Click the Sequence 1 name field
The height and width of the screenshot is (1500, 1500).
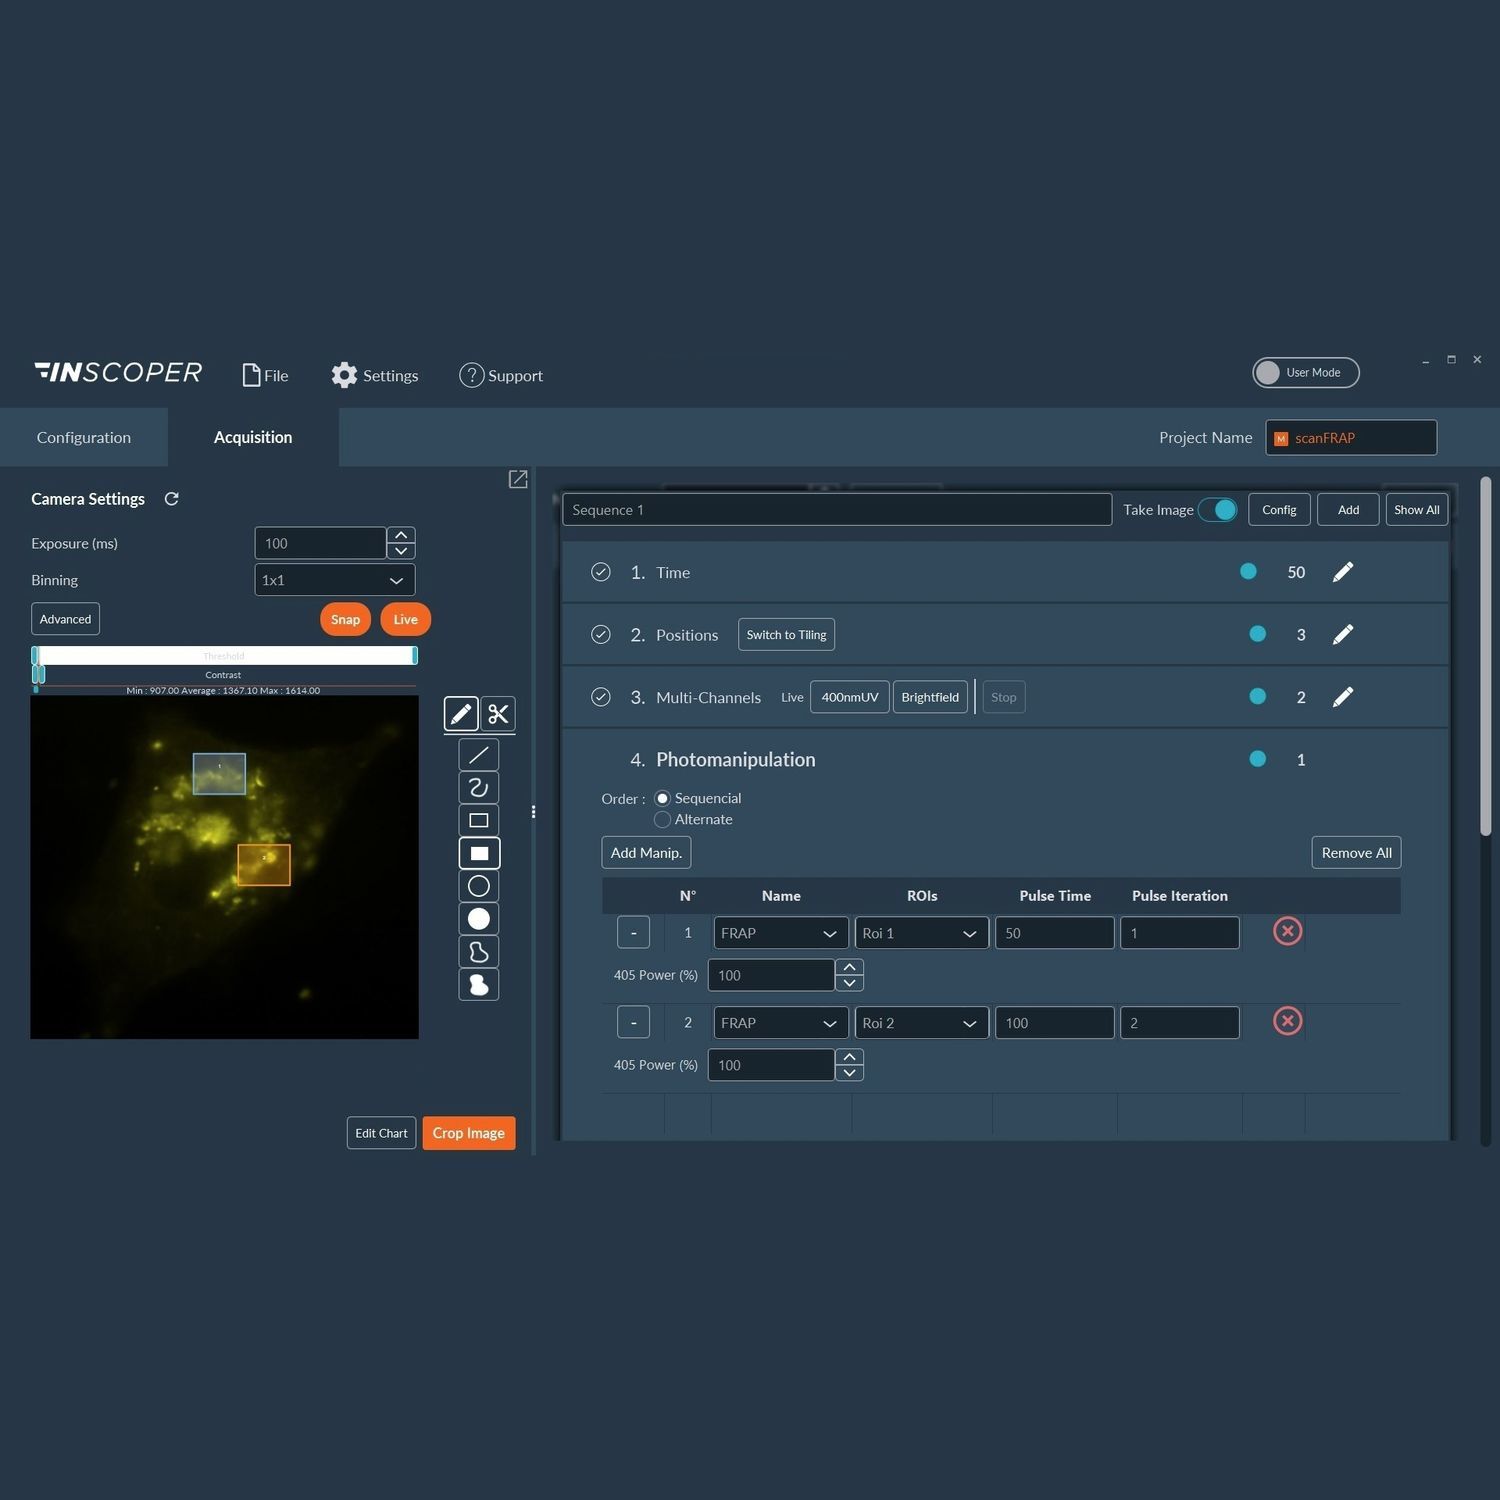tap(836, 509)
